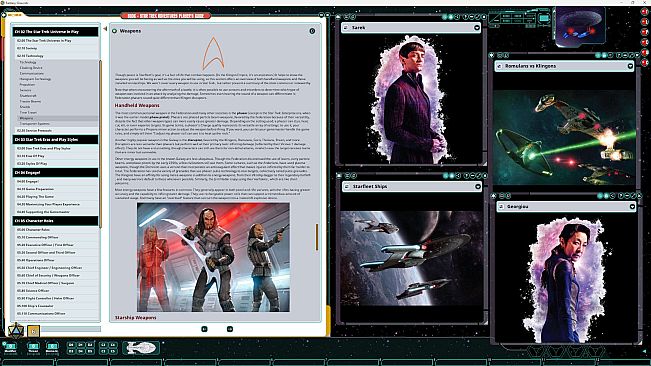Click the round icon right of Weapons heading
The image size is (651, 366).
point(312,31)
